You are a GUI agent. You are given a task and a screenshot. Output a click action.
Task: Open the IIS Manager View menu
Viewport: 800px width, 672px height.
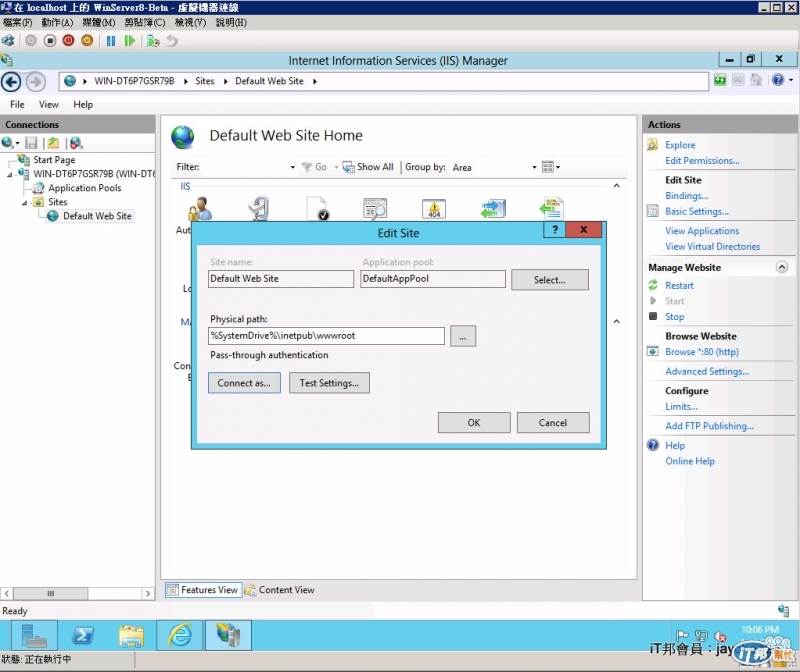pyautogui.click(x=48, y=105)
